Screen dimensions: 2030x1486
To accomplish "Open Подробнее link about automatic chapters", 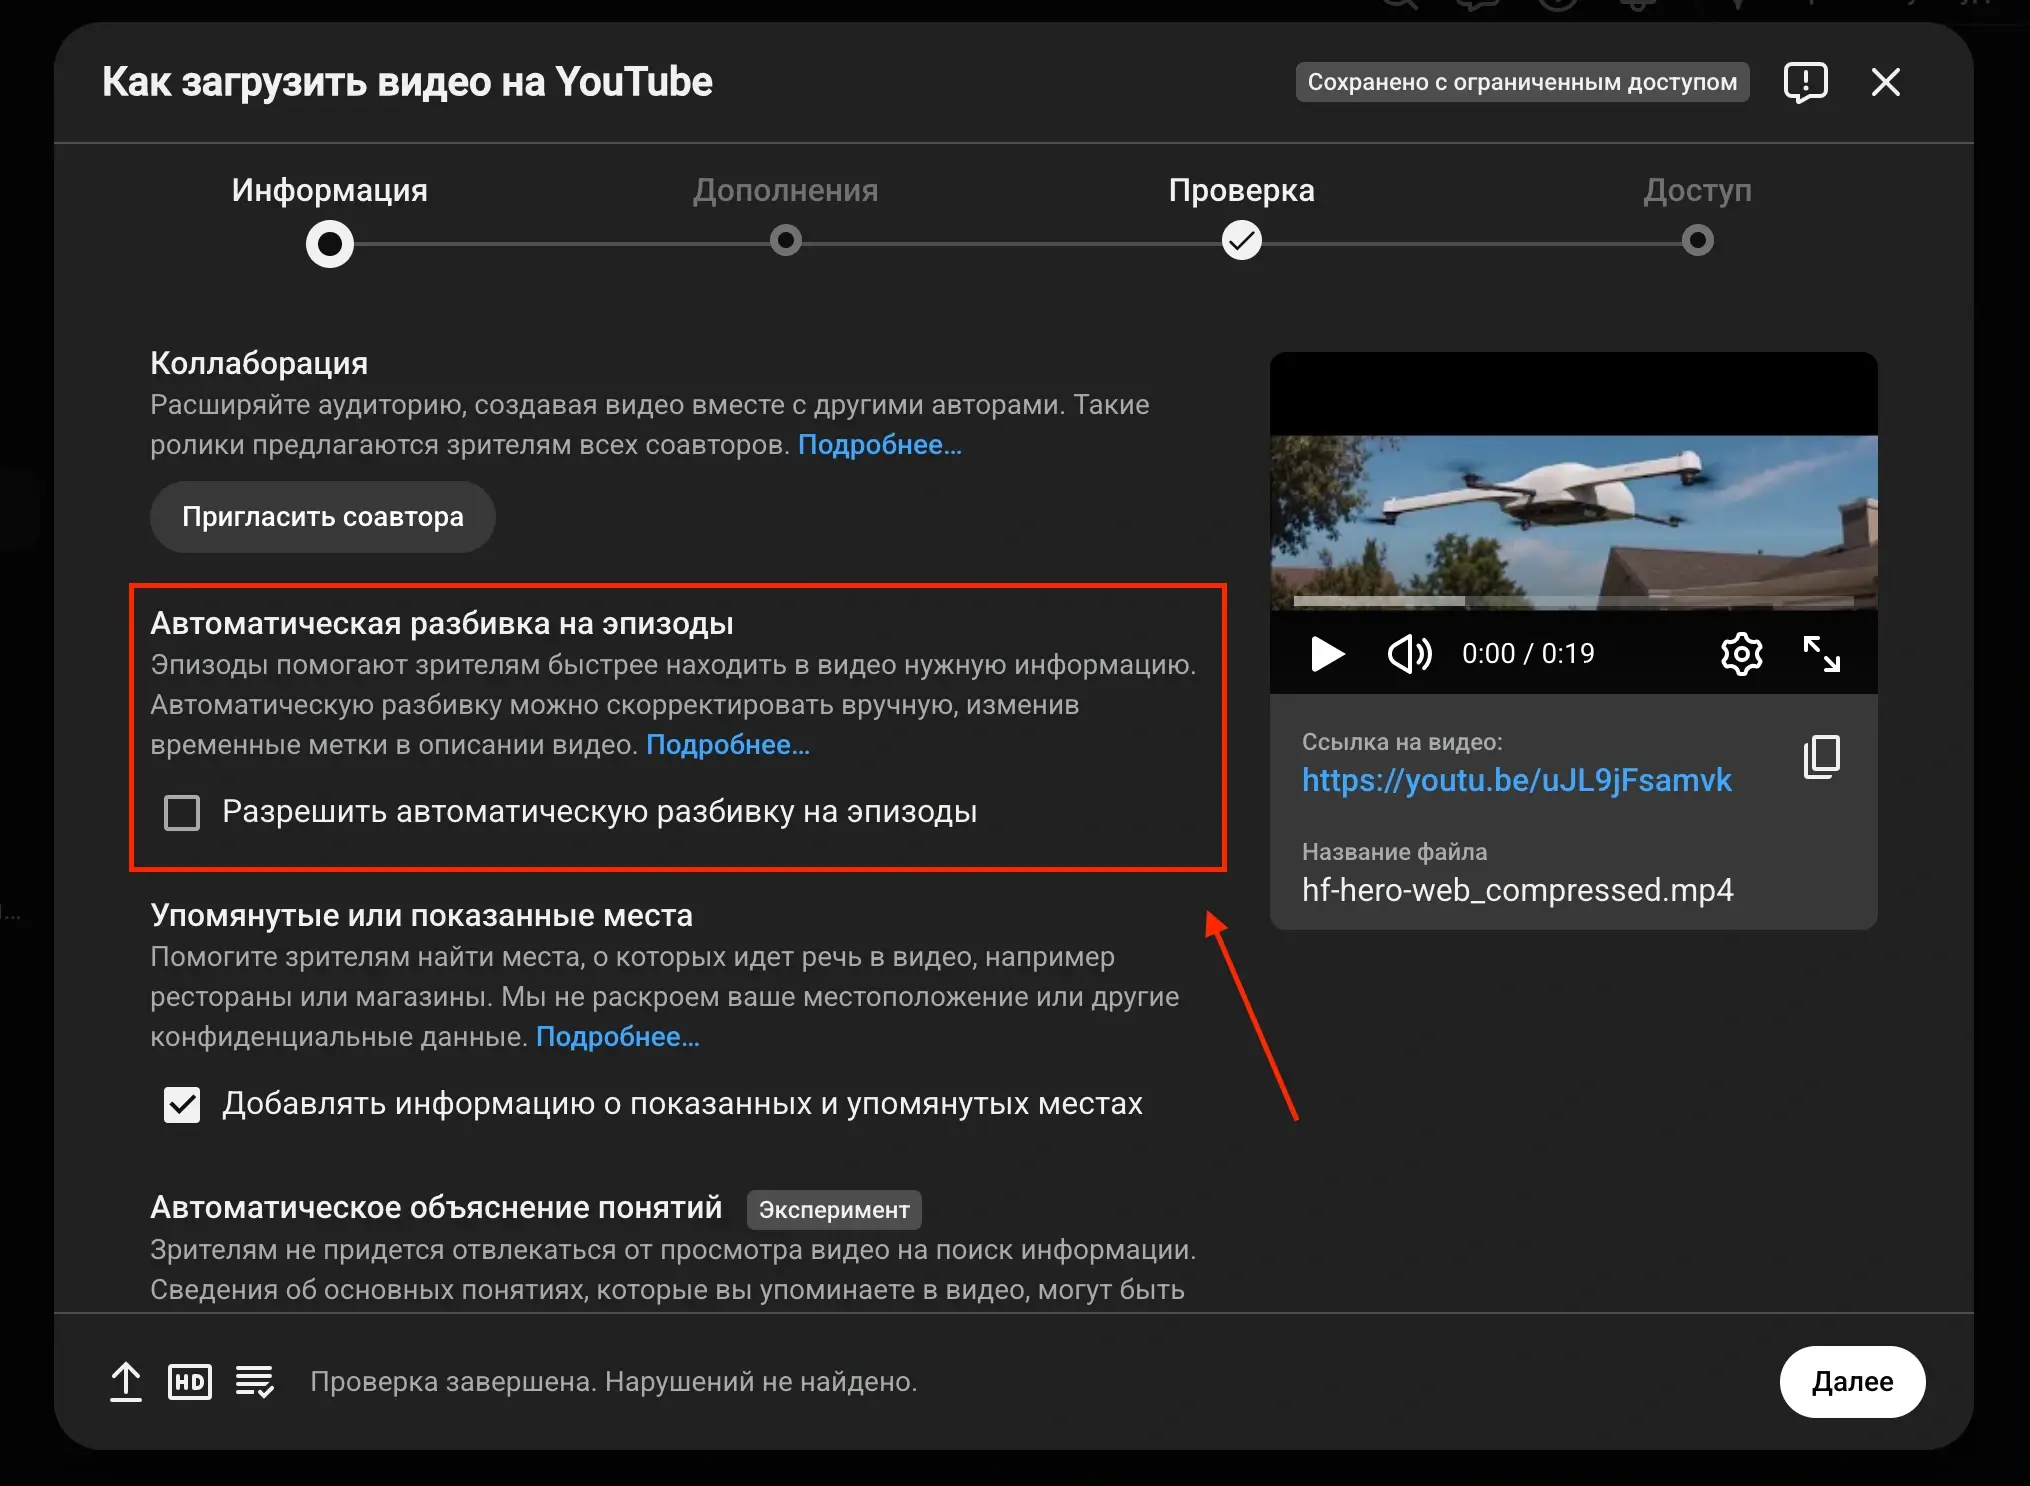I will coord(728,745).
